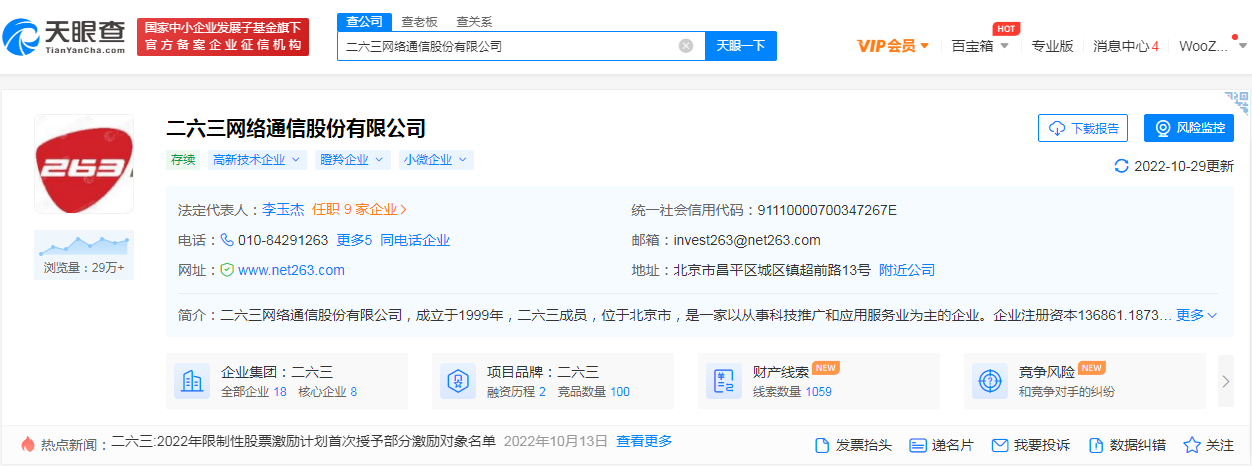1252x466 pixels.
Task: Show next cards with right arrow
Action: (1227, 380)
